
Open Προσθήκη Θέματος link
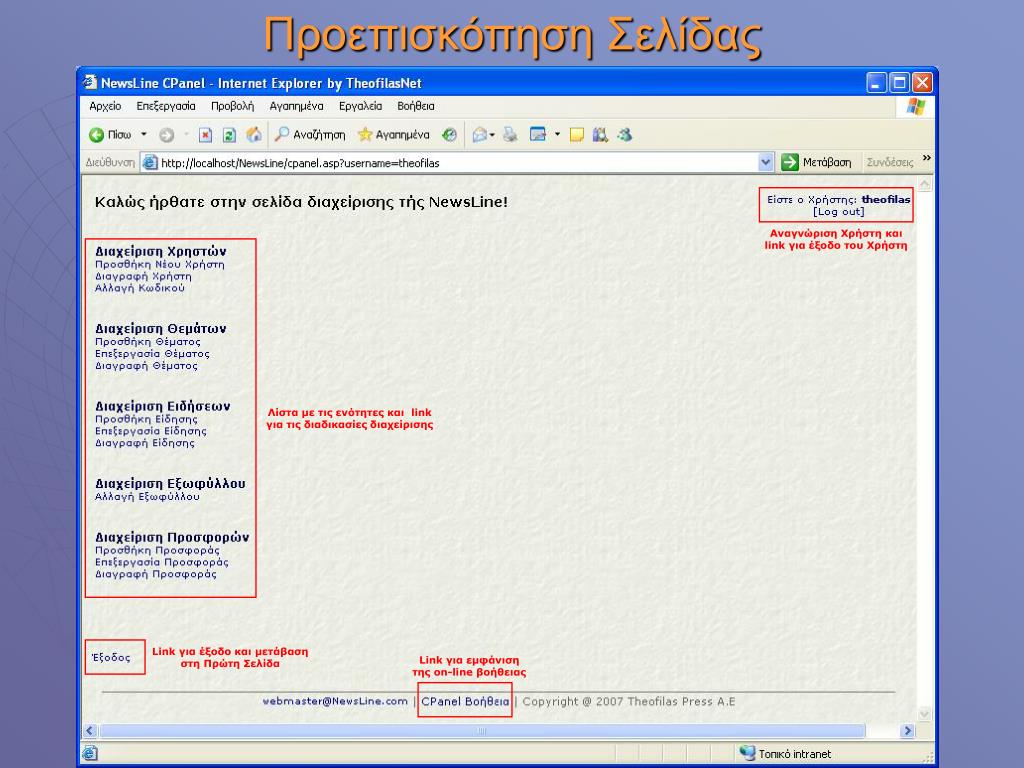click(x=148, y=342)
